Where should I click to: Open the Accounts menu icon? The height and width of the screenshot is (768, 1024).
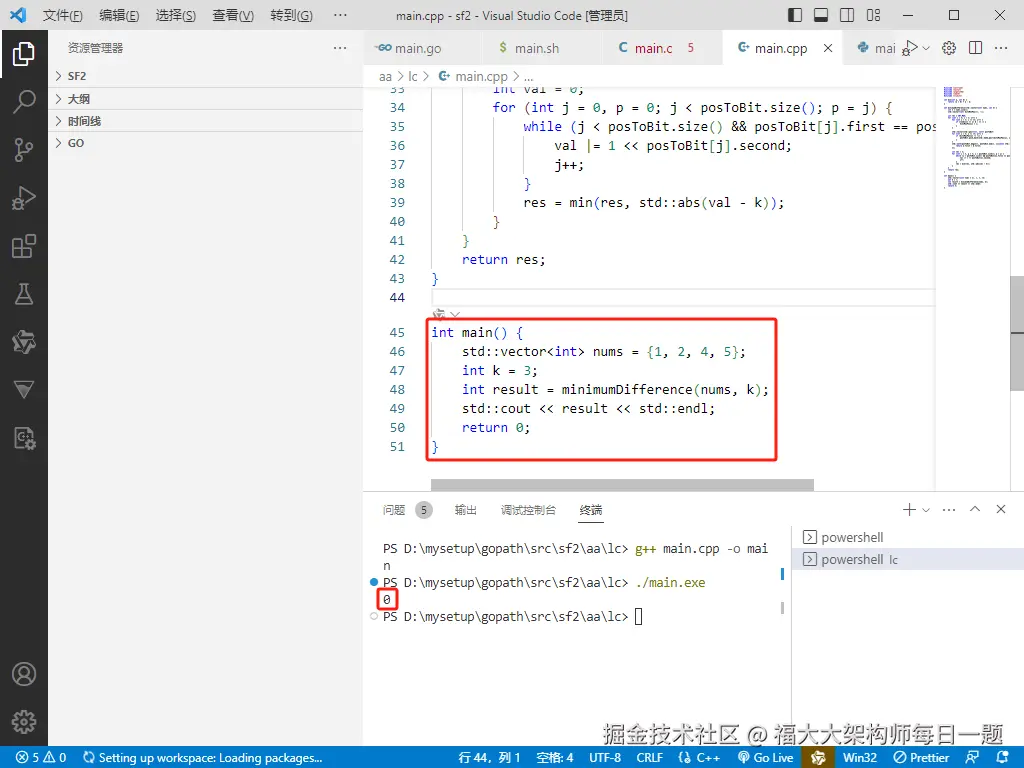point(24,674)
